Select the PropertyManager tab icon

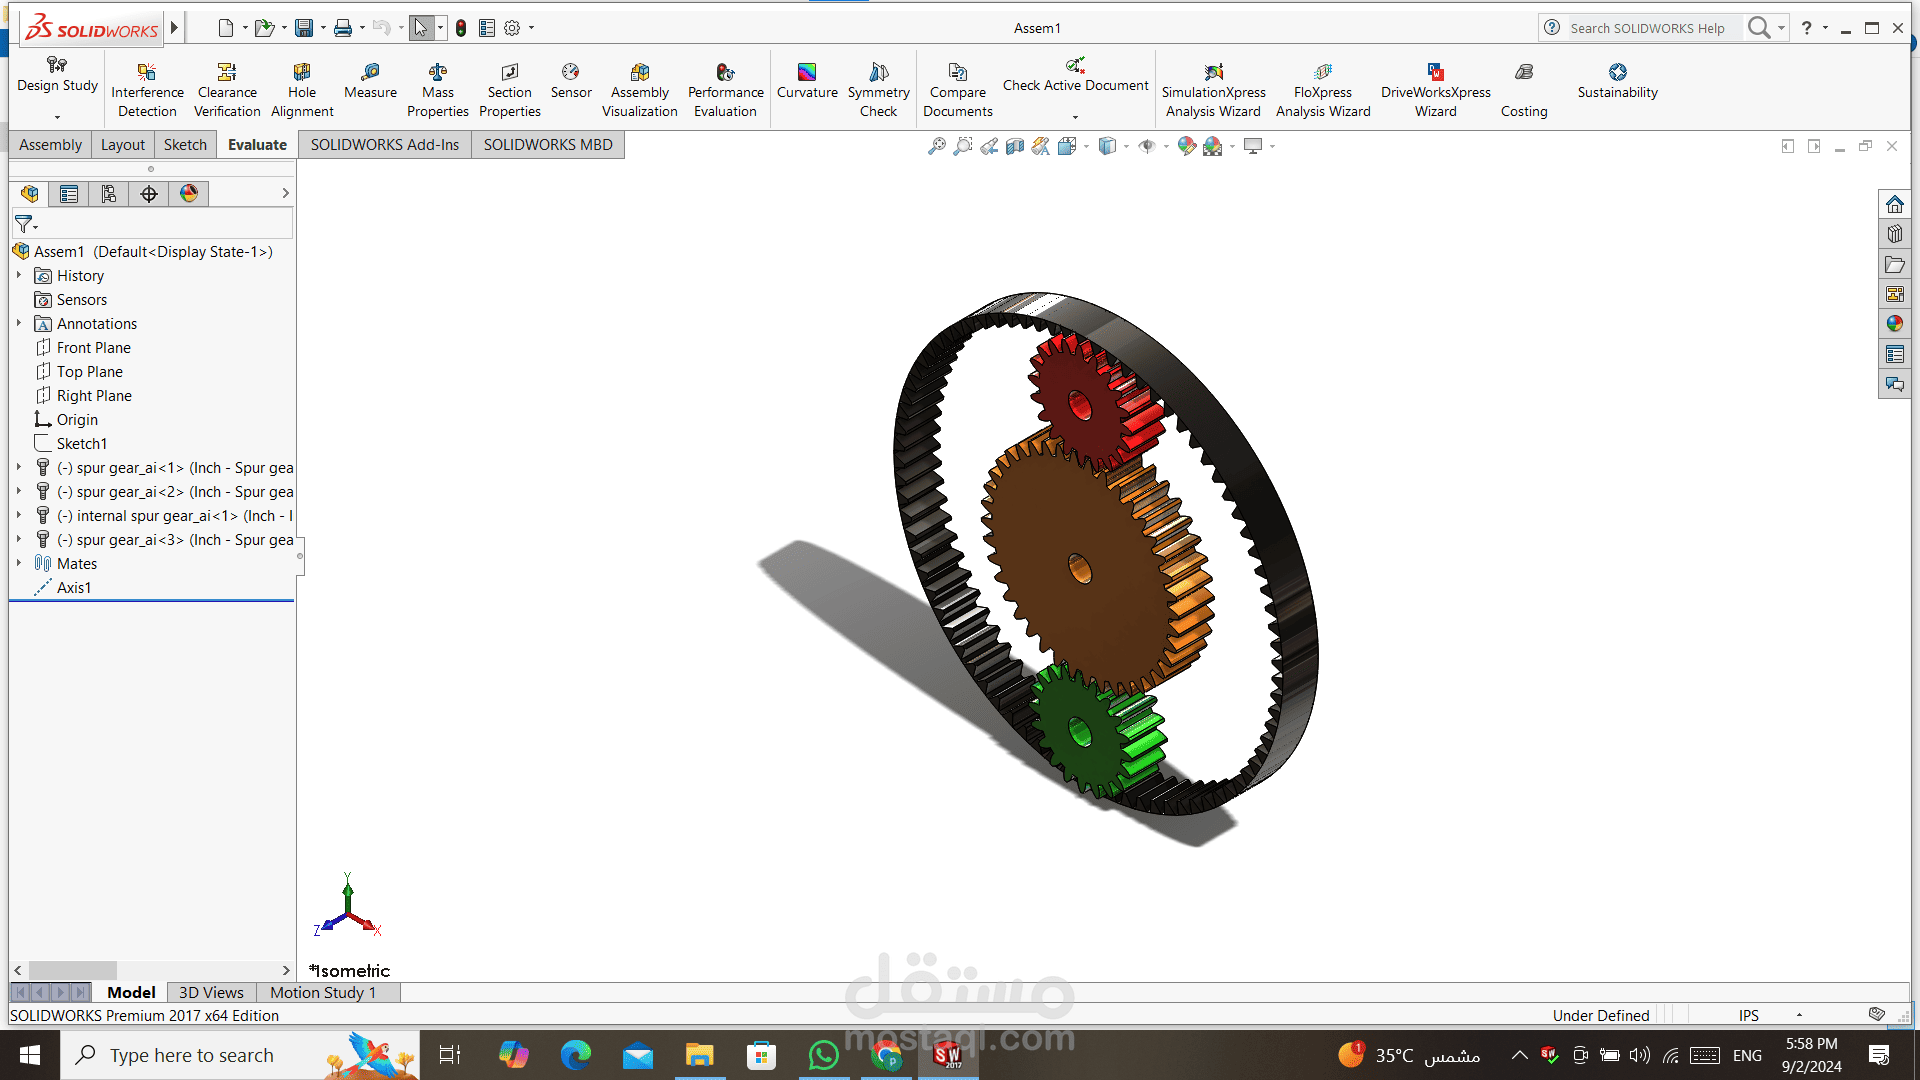(x=69, y=194)
